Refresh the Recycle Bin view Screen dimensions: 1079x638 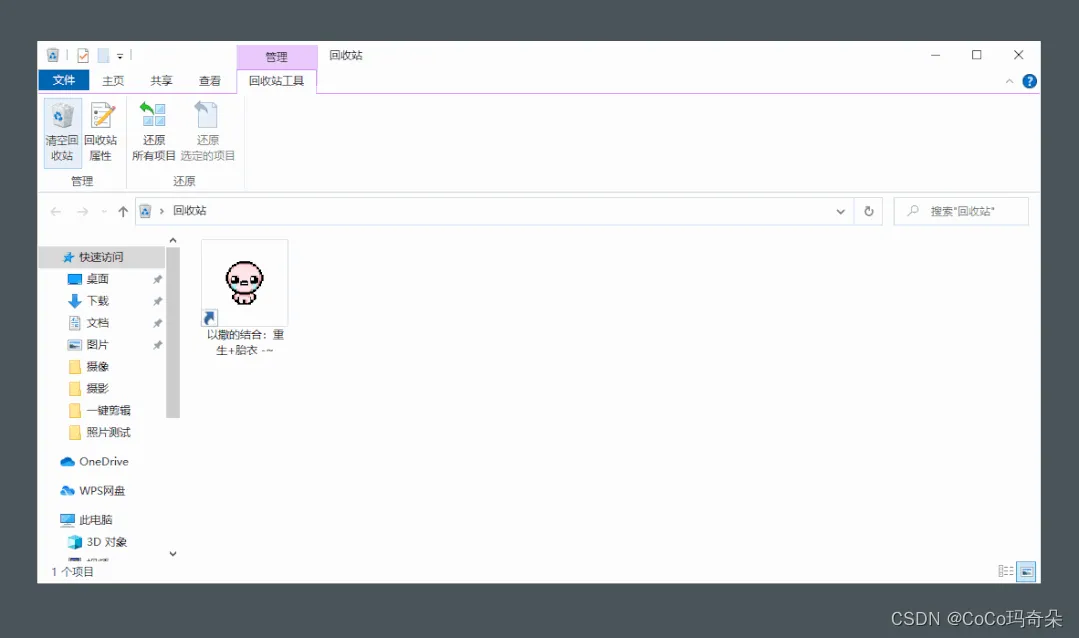point(868,211)
